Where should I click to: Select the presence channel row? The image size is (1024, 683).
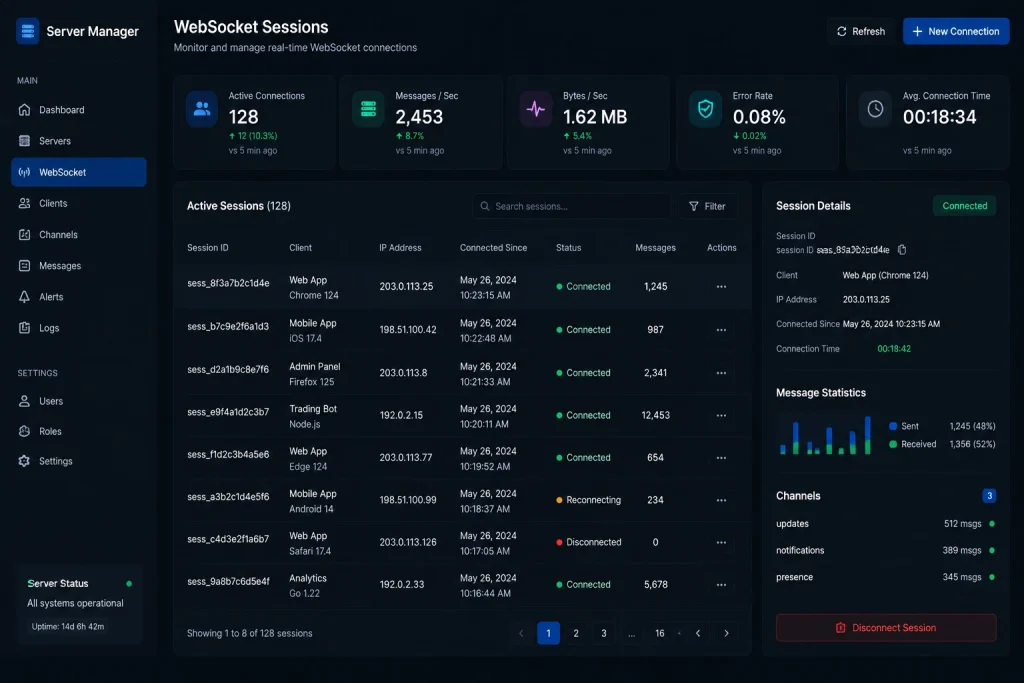pos(886,577)
